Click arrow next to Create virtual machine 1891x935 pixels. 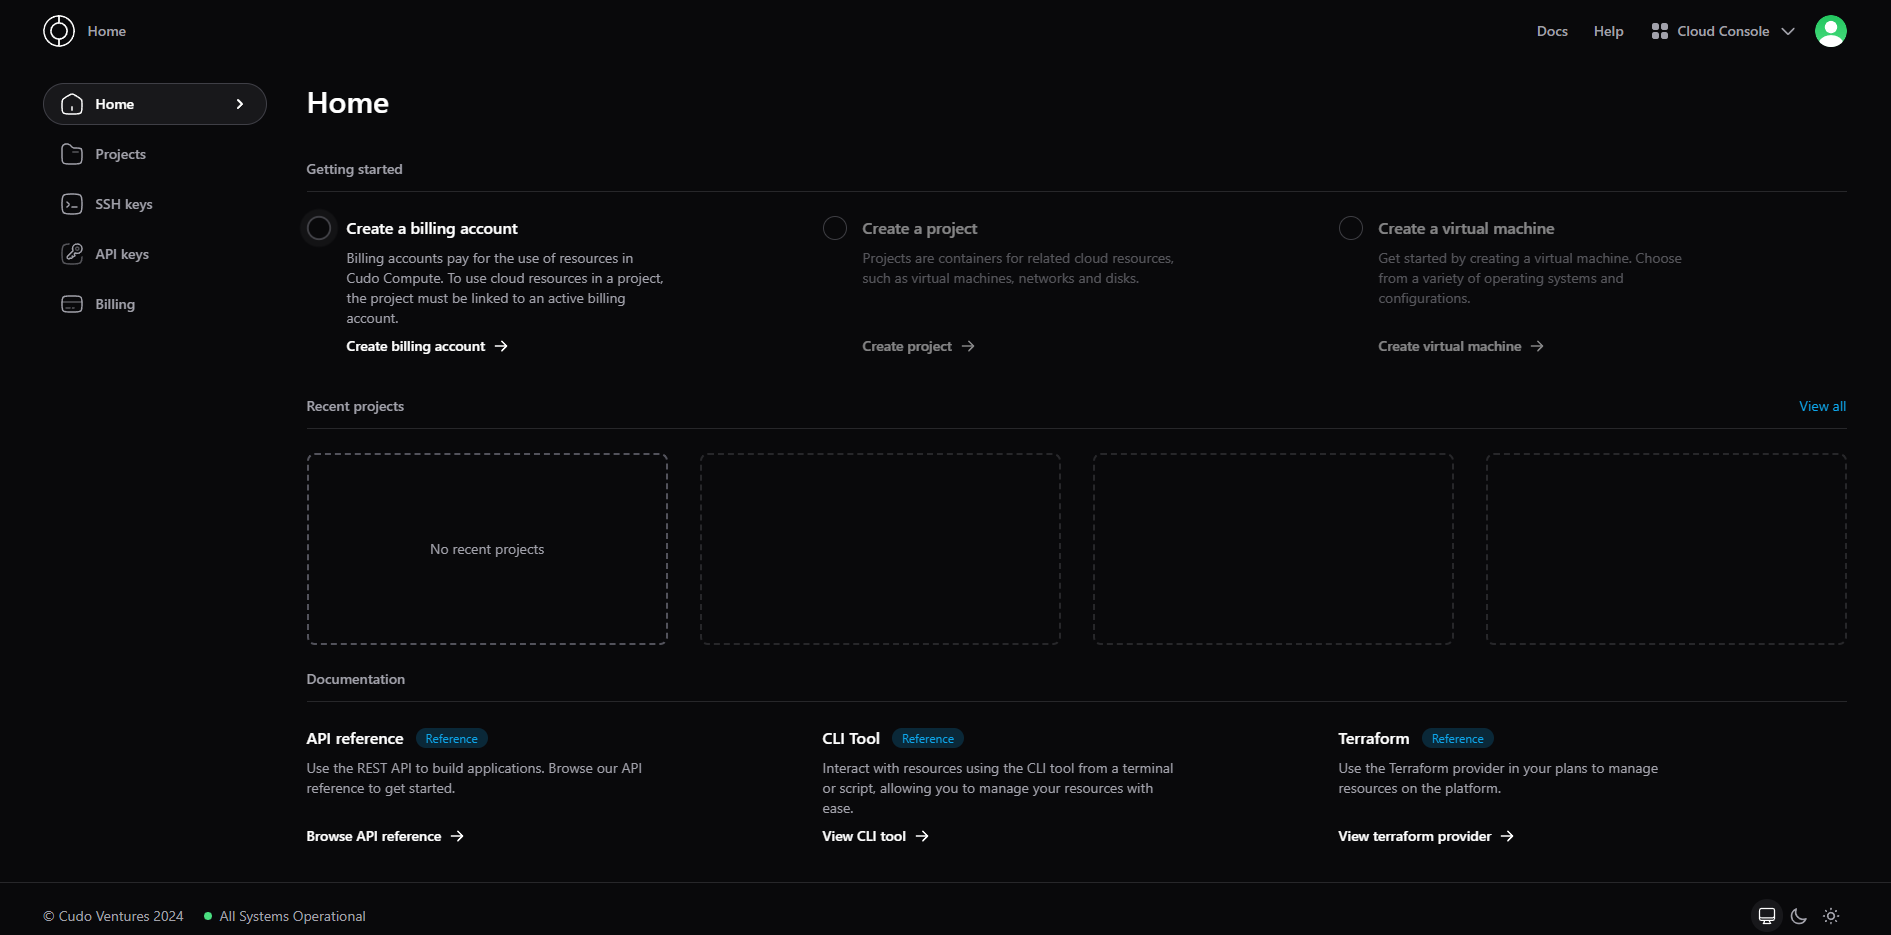click(x=1537, y=346)
